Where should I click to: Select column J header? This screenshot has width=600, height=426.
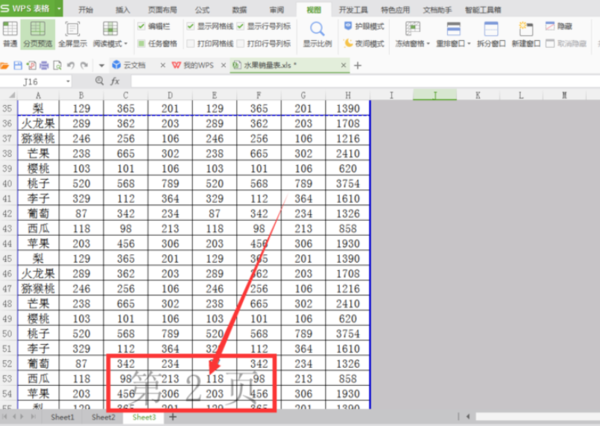pyautogui.click(x=435, y=95)
